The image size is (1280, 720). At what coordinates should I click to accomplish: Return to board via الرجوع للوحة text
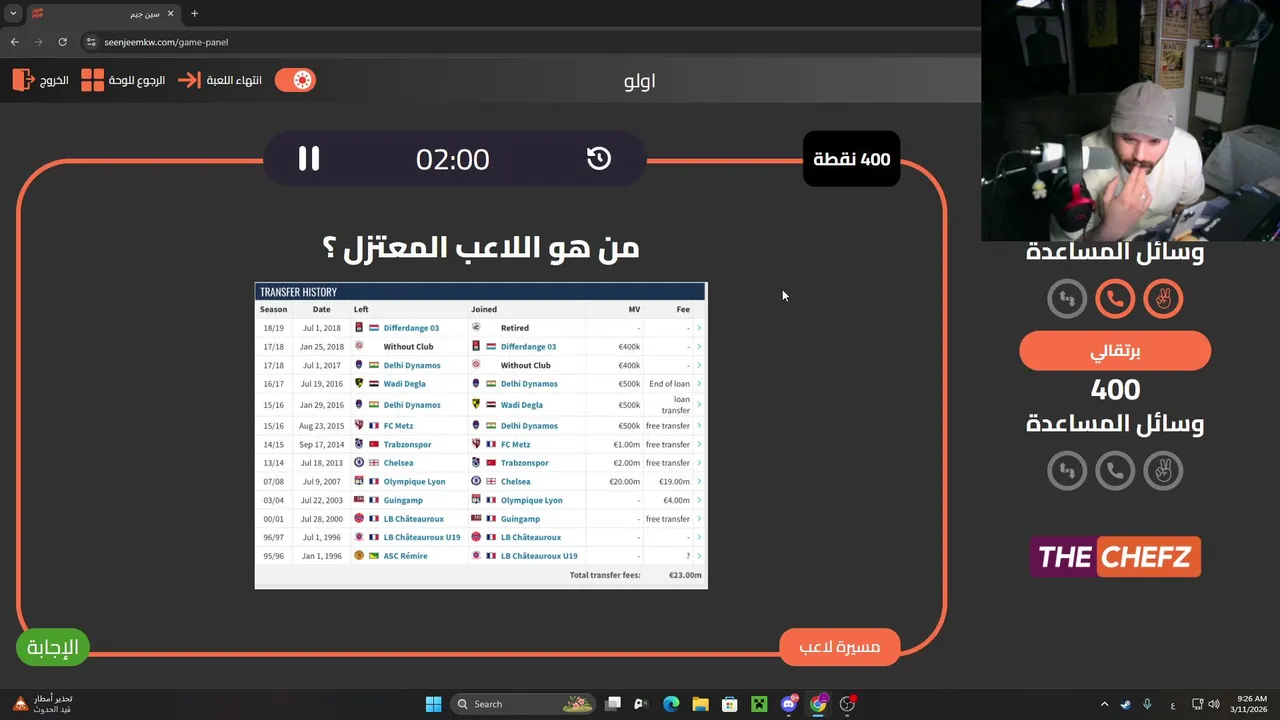(x=137, y=80)
